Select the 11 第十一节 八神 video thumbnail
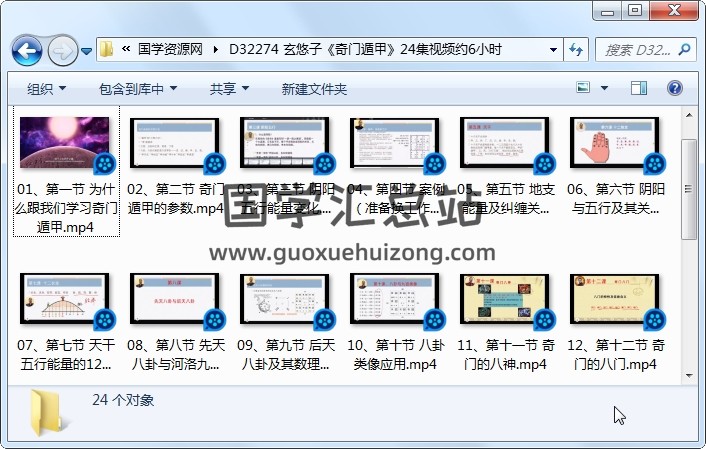Screen dimensions: 706x449 point(504,299)
